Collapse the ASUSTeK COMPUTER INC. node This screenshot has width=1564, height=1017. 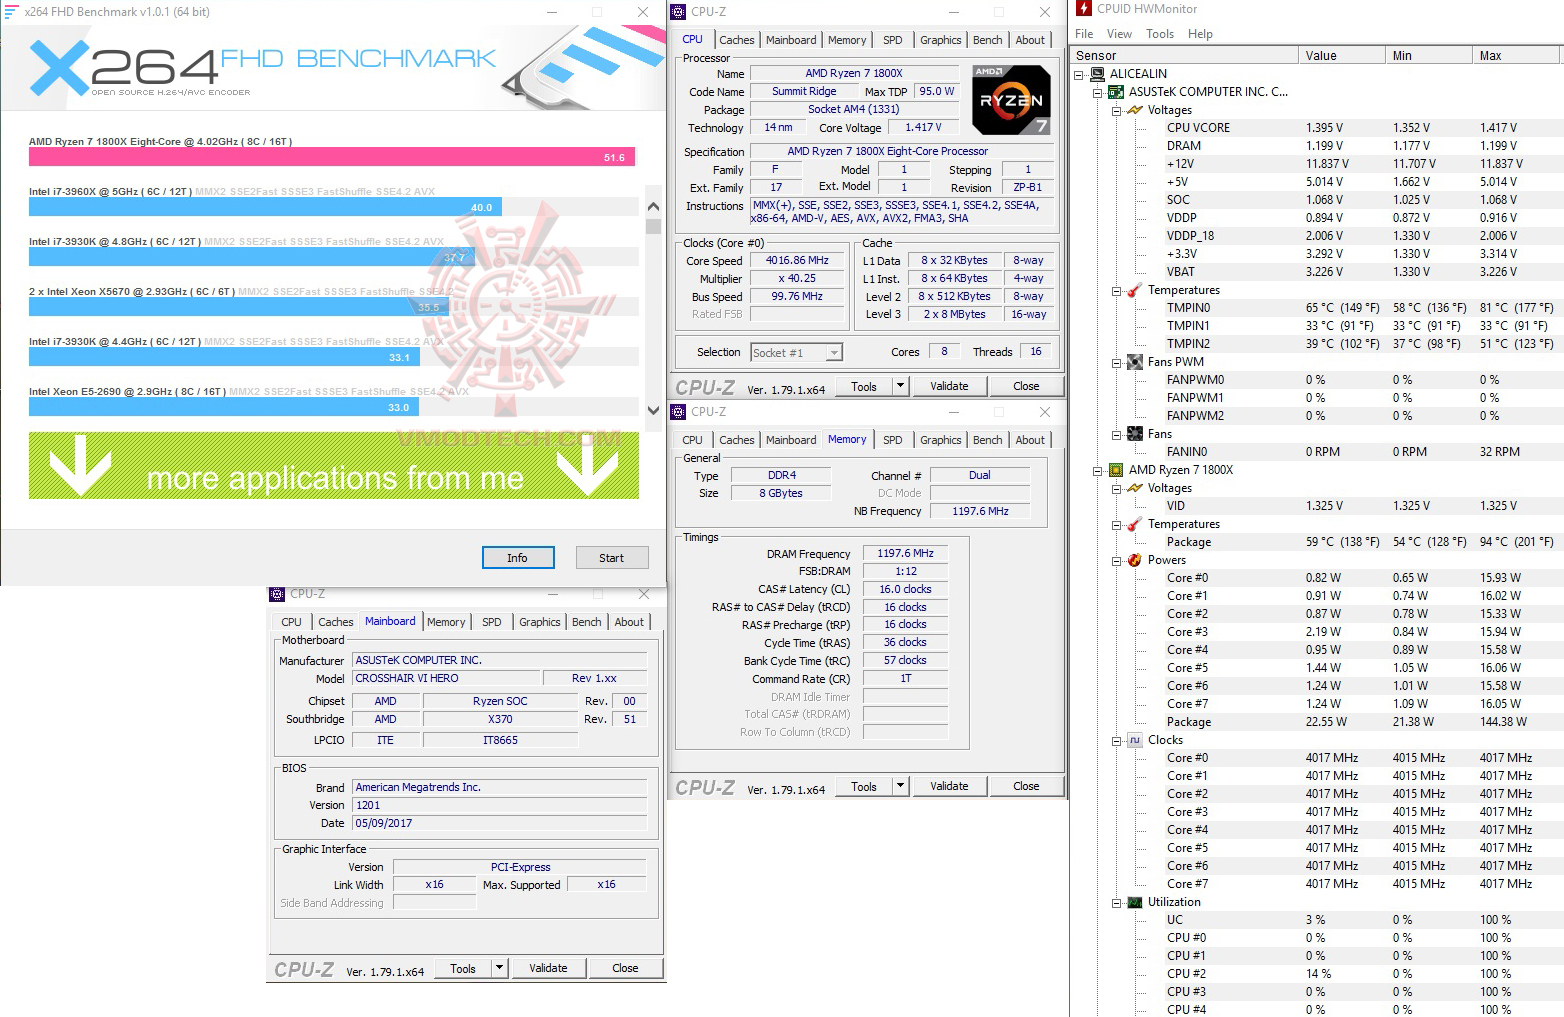click(1098, 93)
